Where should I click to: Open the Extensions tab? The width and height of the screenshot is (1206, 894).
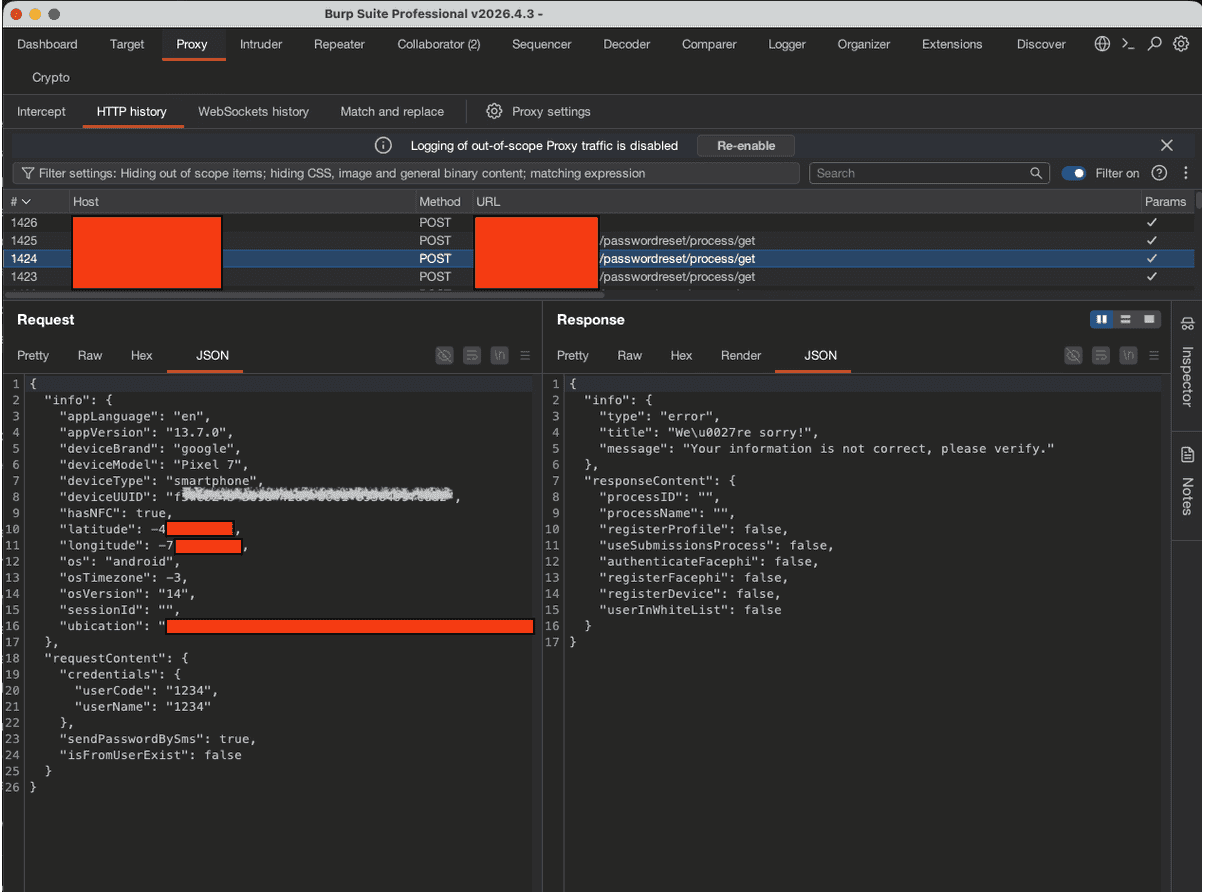952,44
